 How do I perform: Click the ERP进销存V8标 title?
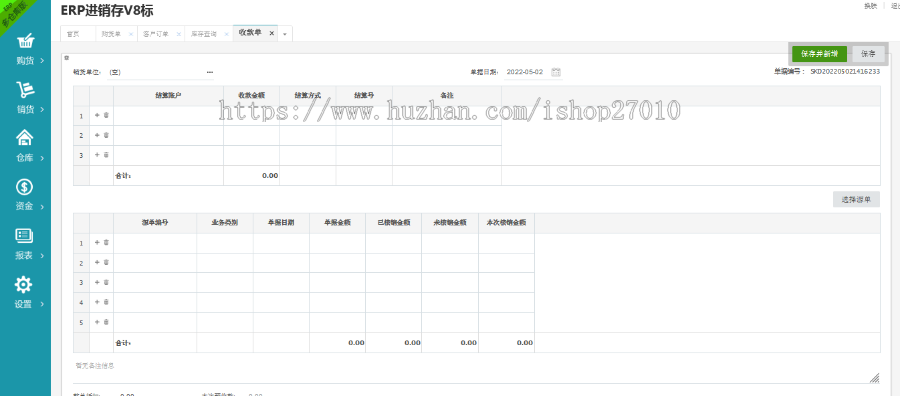(107, 11)
